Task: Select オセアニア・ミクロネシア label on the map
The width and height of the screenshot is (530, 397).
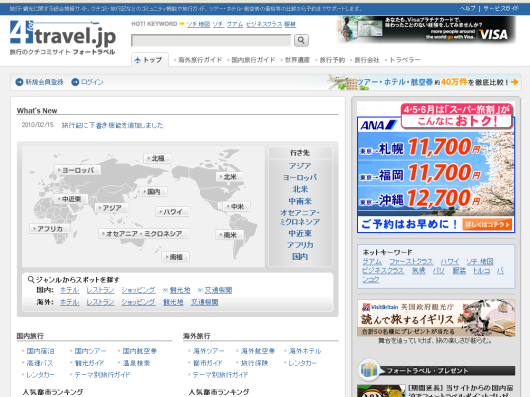Action: [144, 233]
